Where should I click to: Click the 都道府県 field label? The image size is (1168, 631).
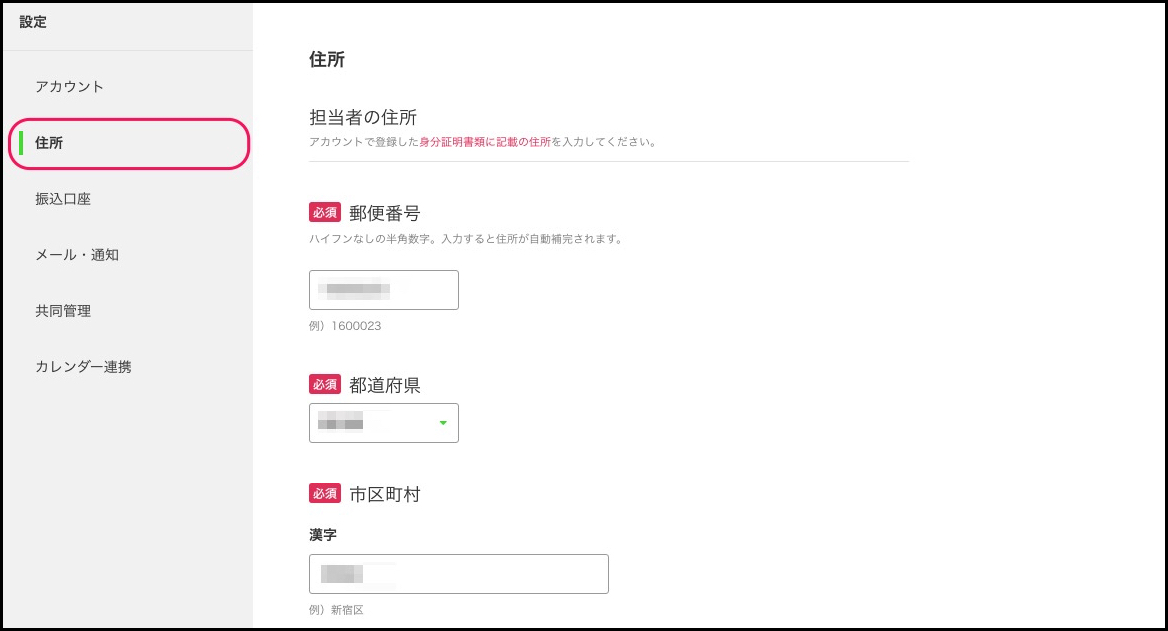384,386
